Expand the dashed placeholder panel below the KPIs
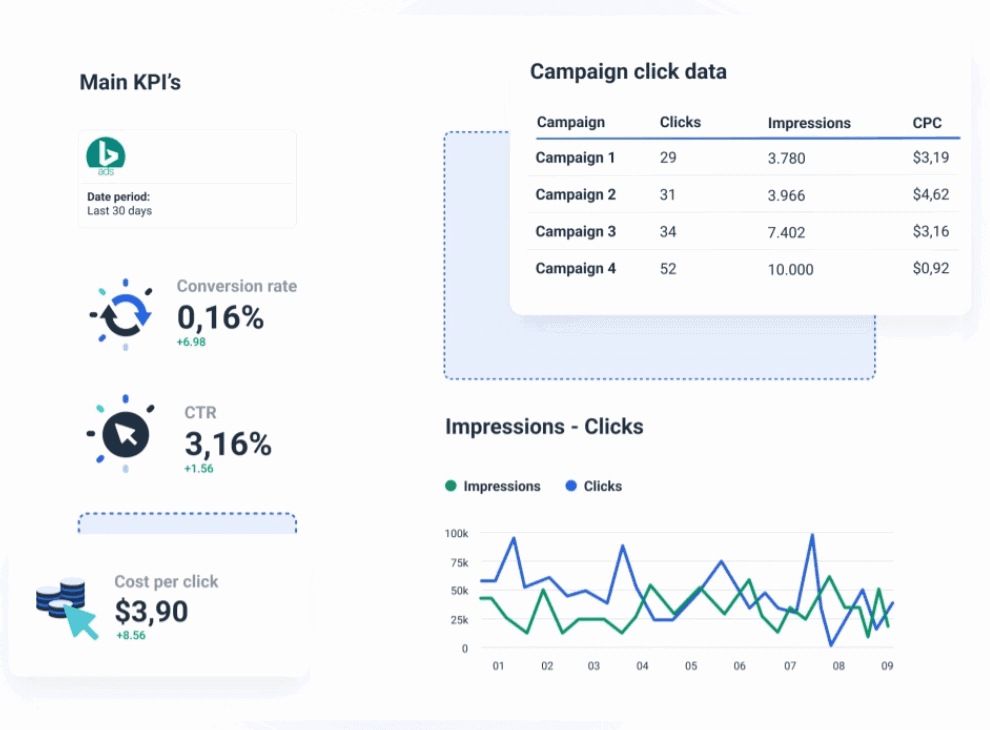 coord(187,522)
